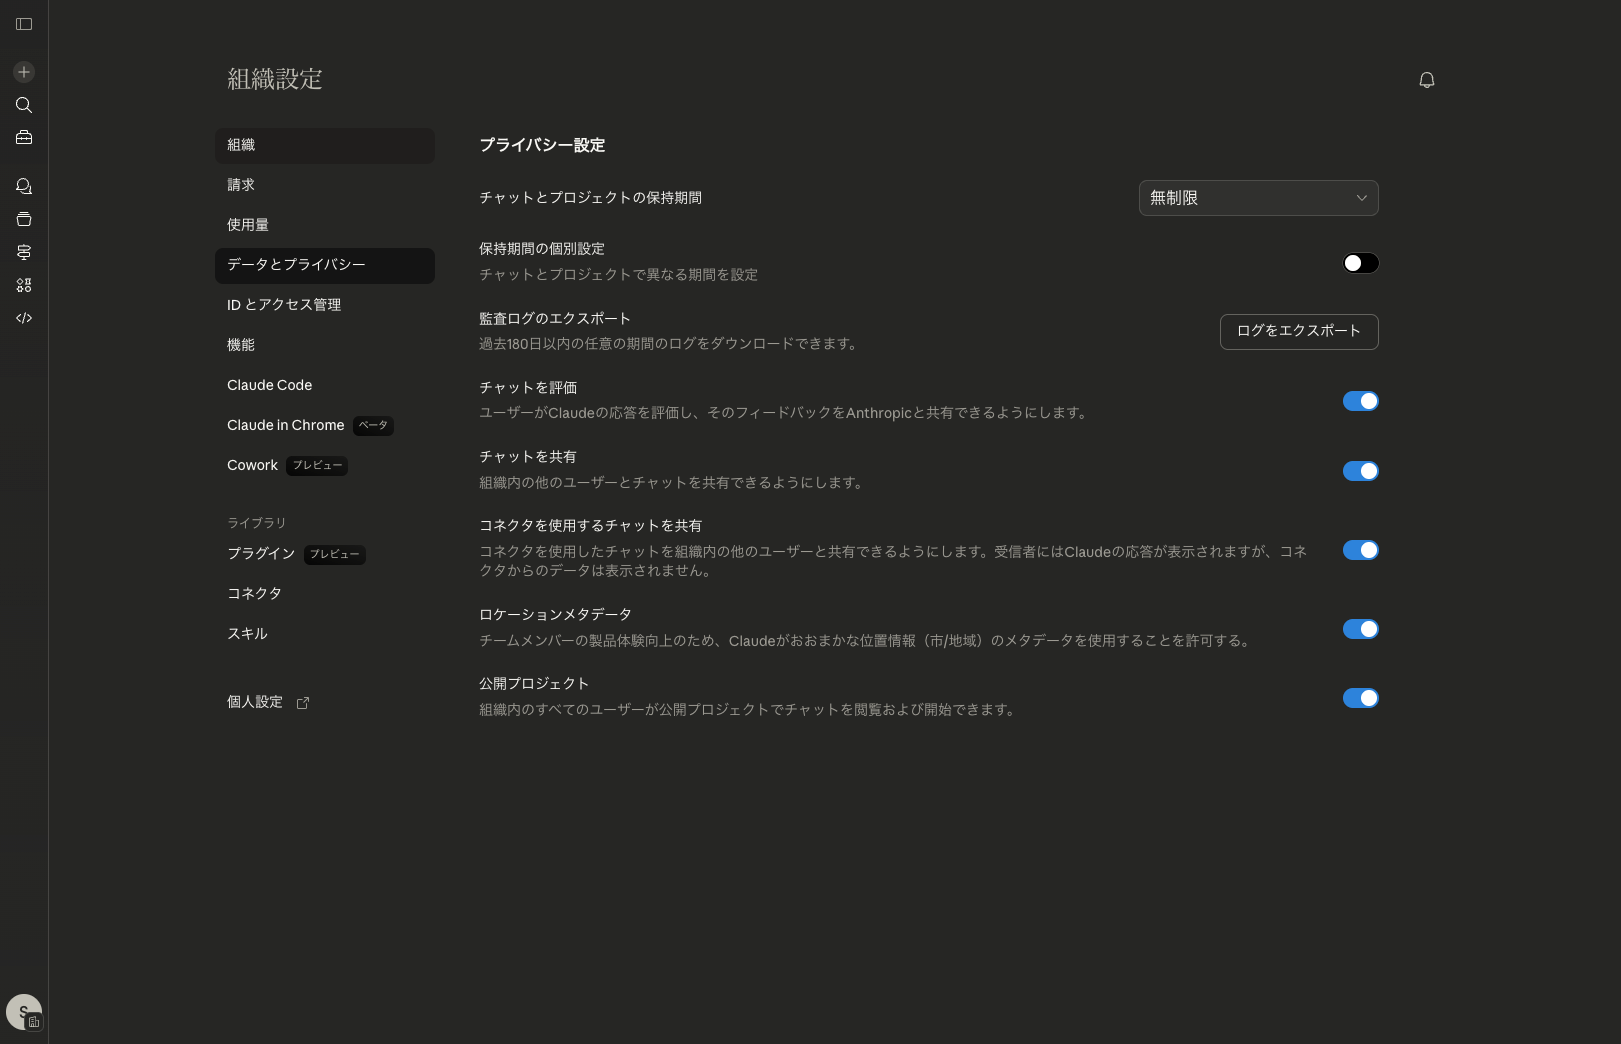The image size is (1621, 1044).
Task: Open the 無制限 retention period dropdown
Action: click(1258, 198)
